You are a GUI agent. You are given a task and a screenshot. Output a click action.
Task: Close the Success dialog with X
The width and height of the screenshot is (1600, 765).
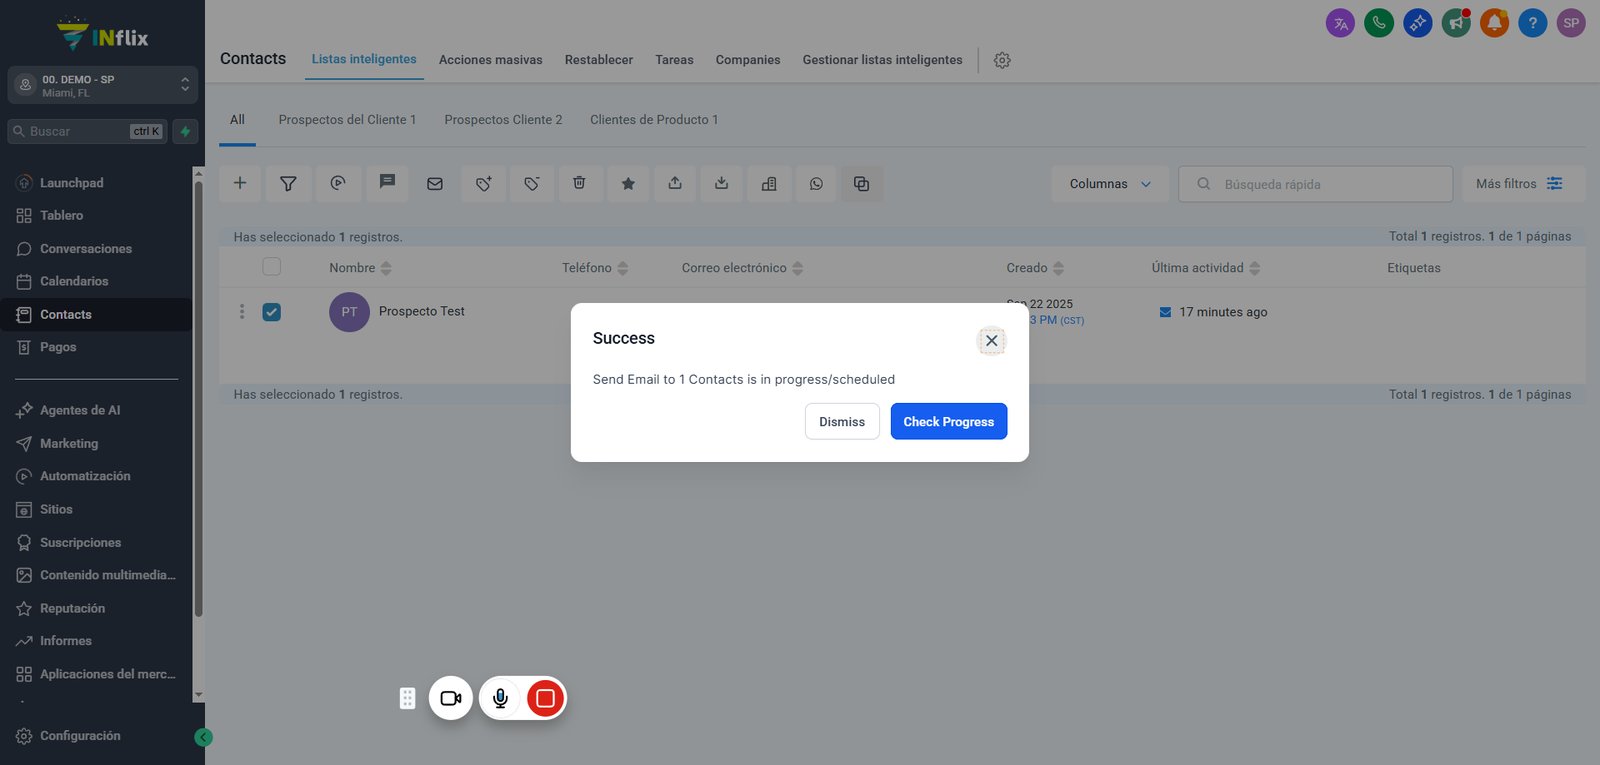coord(991,340)
